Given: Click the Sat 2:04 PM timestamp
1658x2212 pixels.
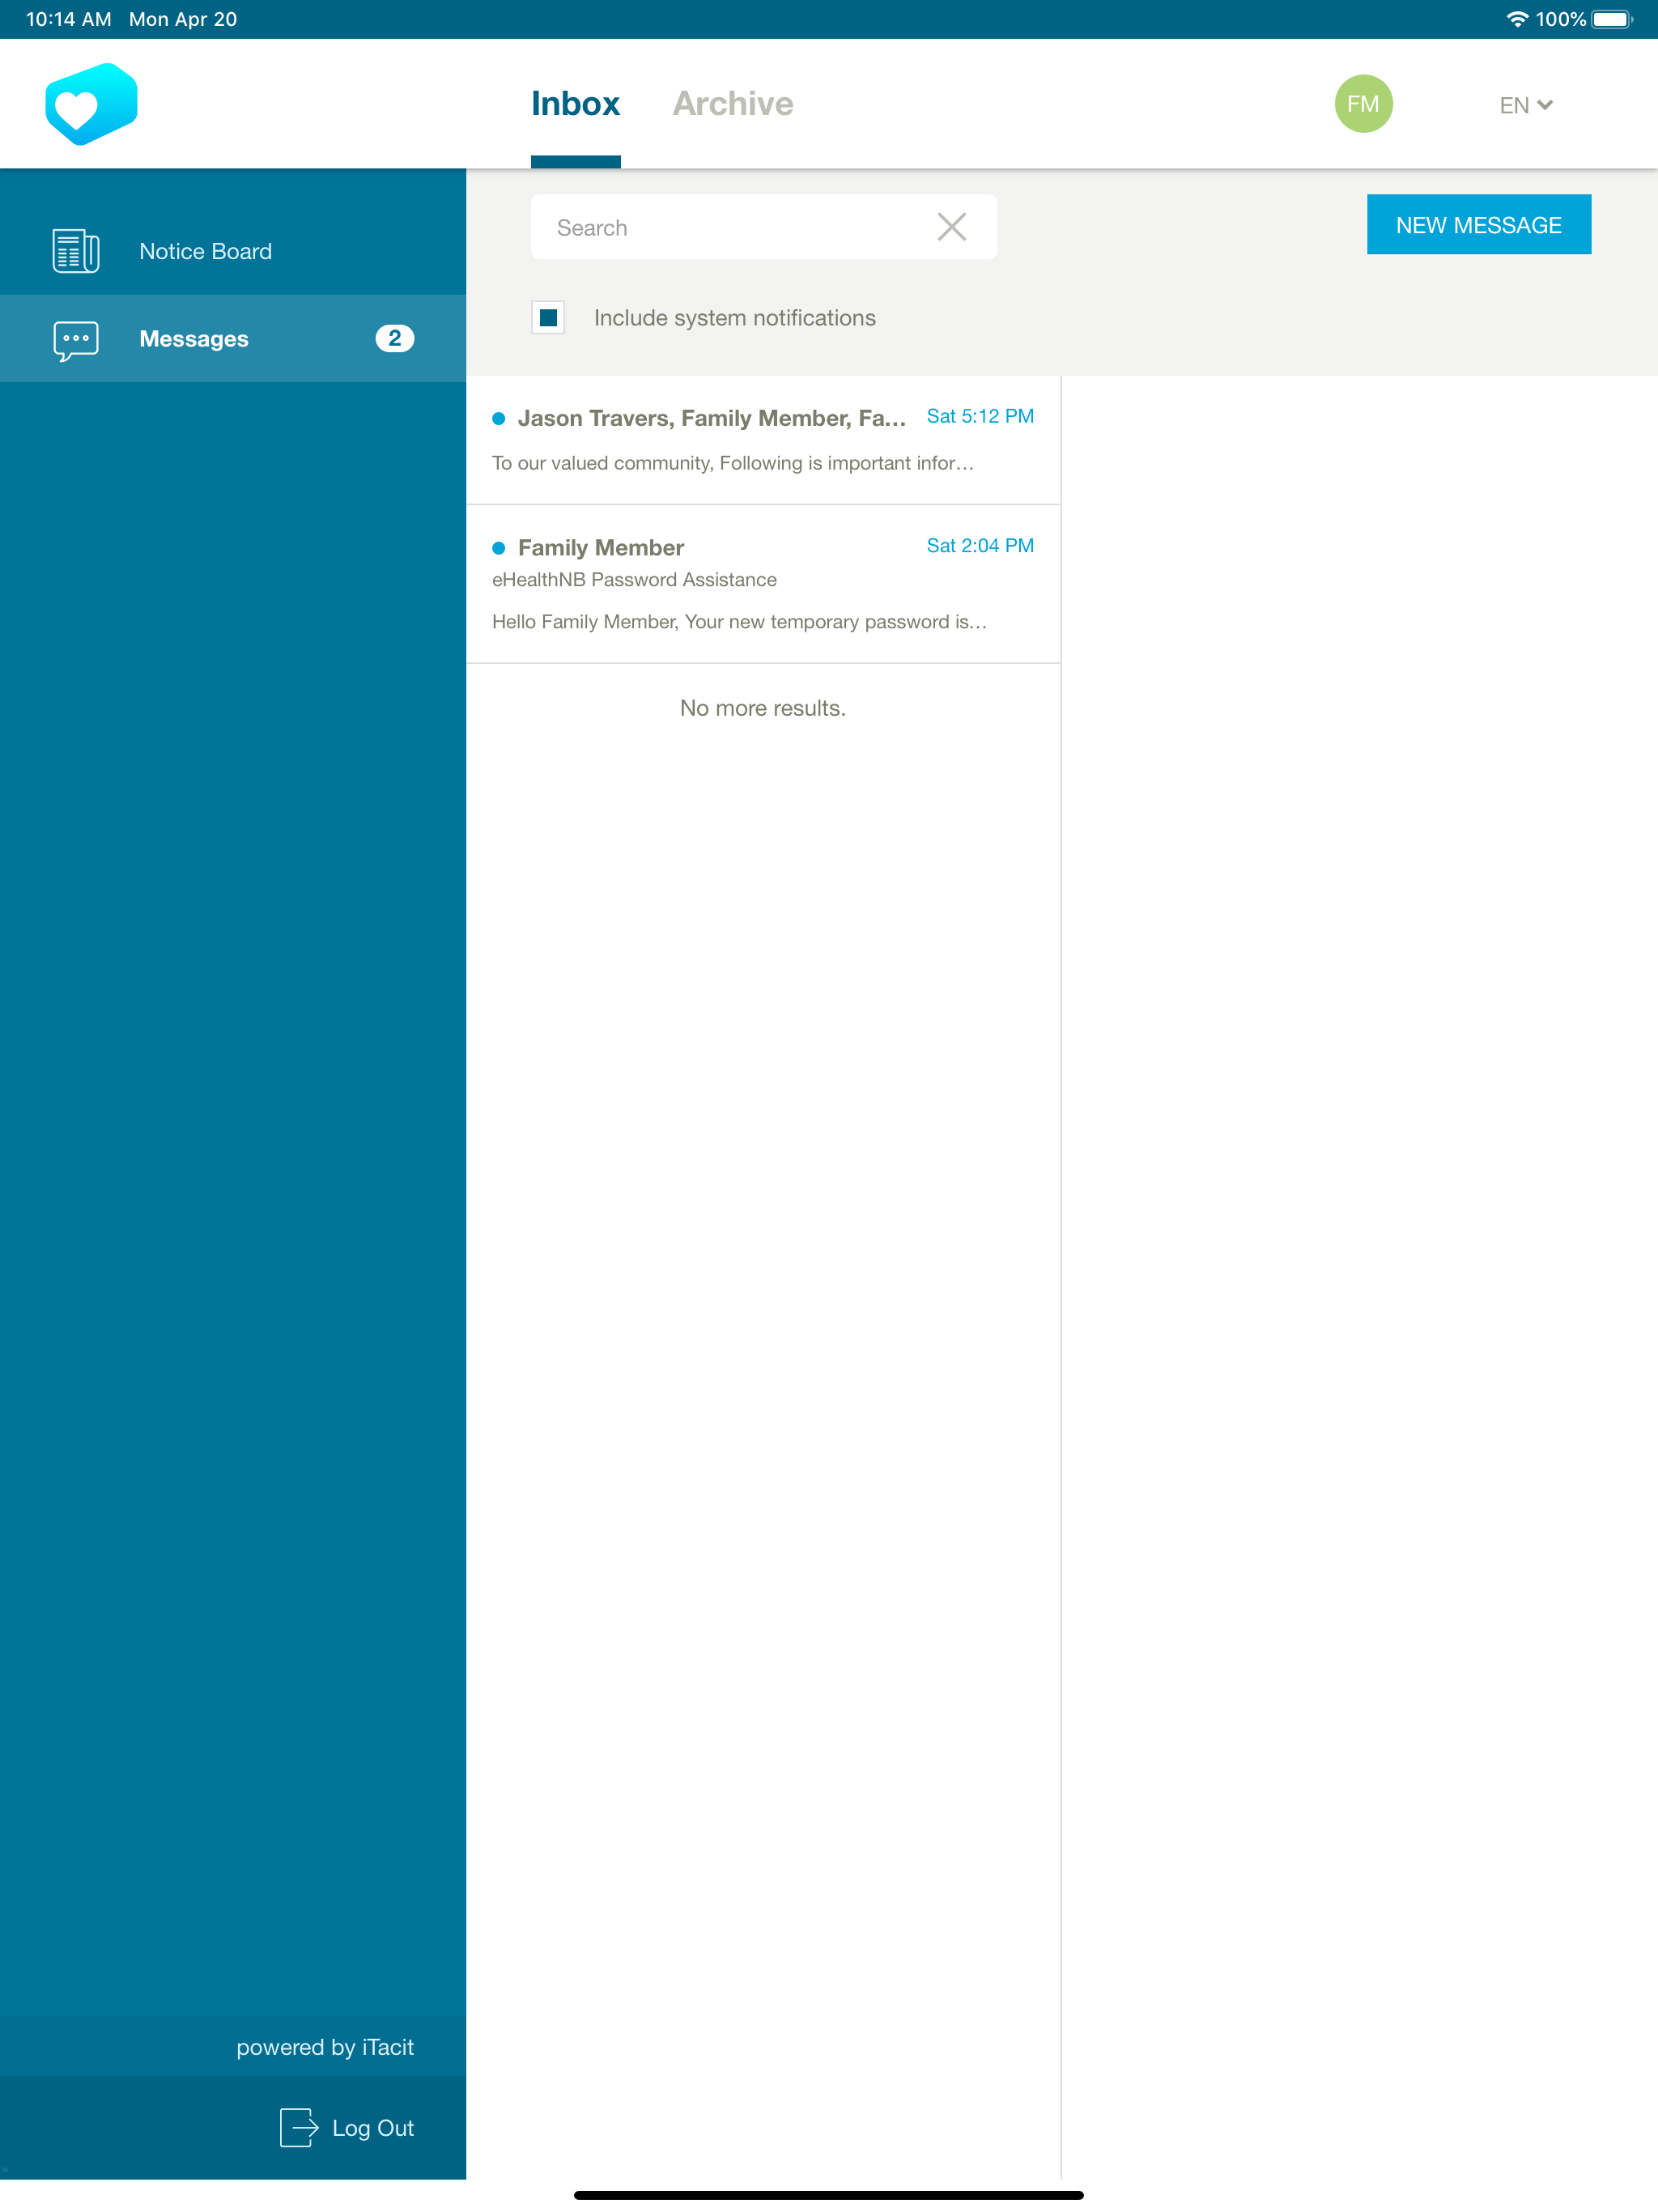Looking at the screenshot, I should pyautogui.click(x=980, y=546).
